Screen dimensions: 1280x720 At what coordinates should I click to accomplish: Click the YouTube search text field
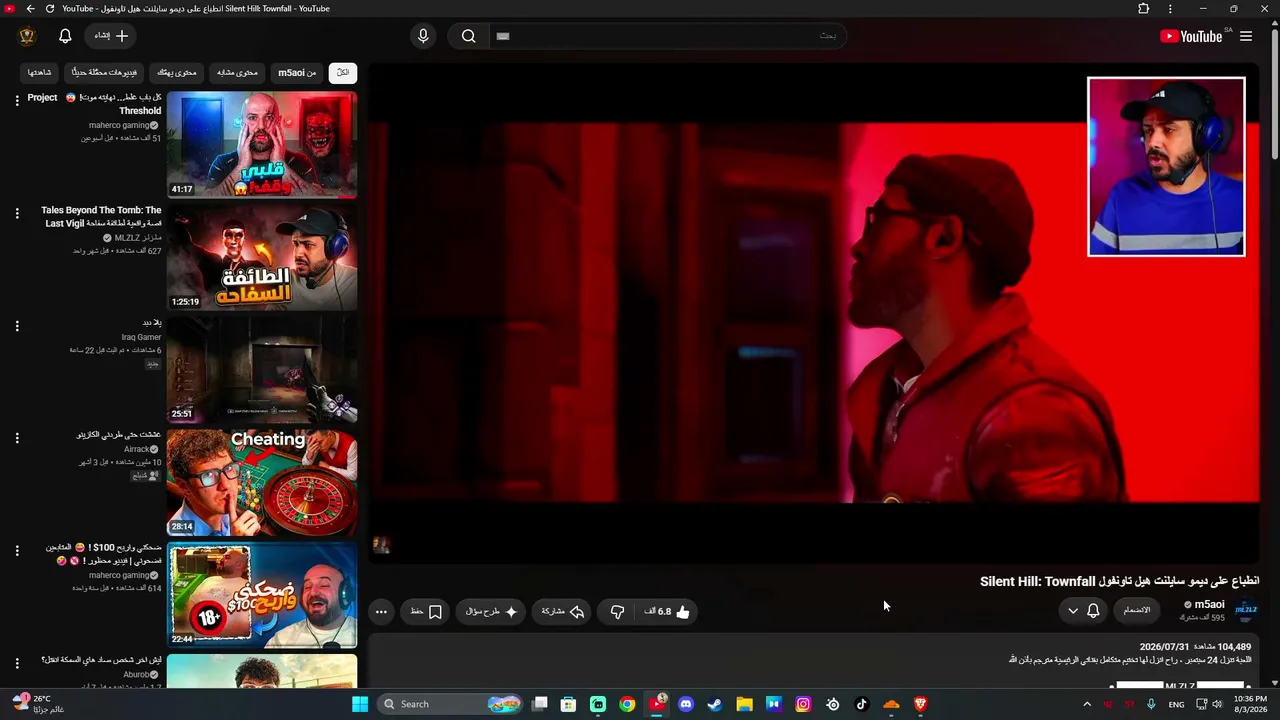pos(668,36)
